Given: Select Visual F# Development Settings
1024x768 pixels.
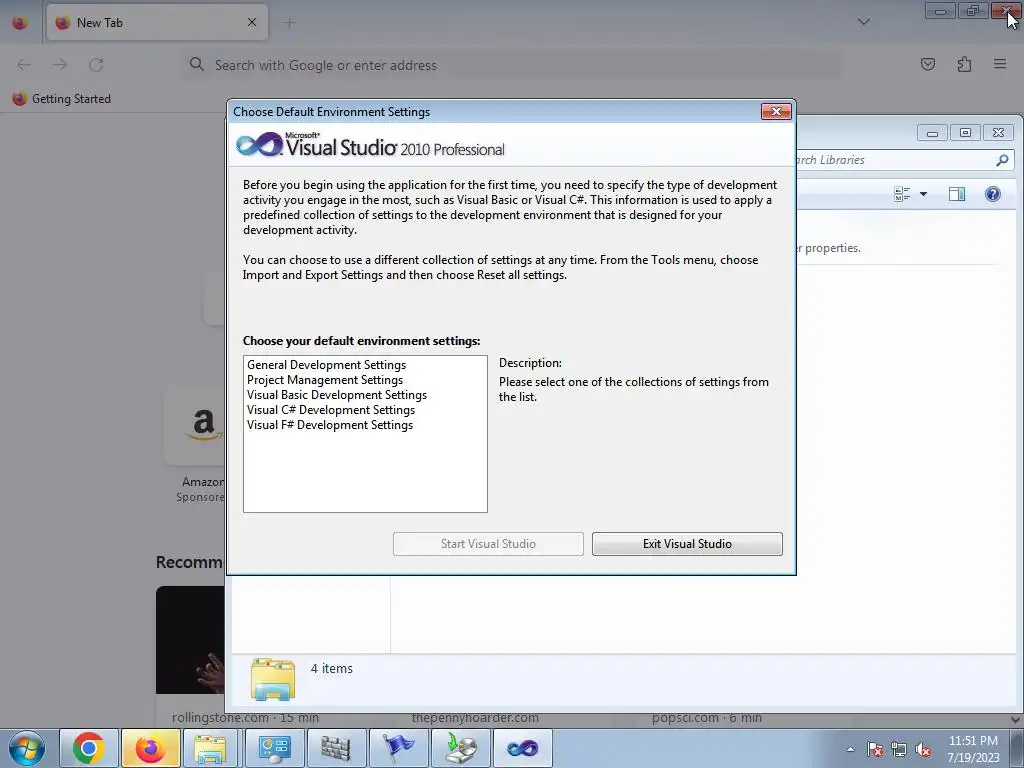Looking at the screenshot, I should point(330,425).
